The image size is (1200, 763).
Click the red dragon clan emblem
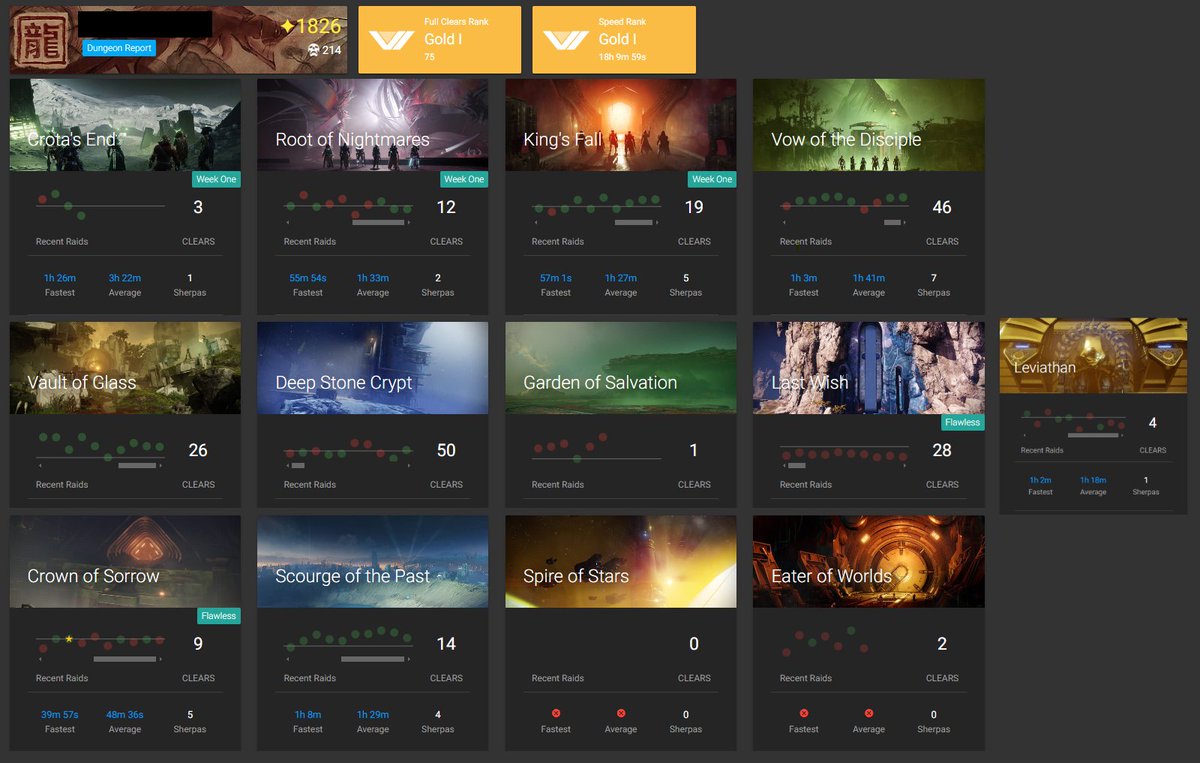pos(41,39)
